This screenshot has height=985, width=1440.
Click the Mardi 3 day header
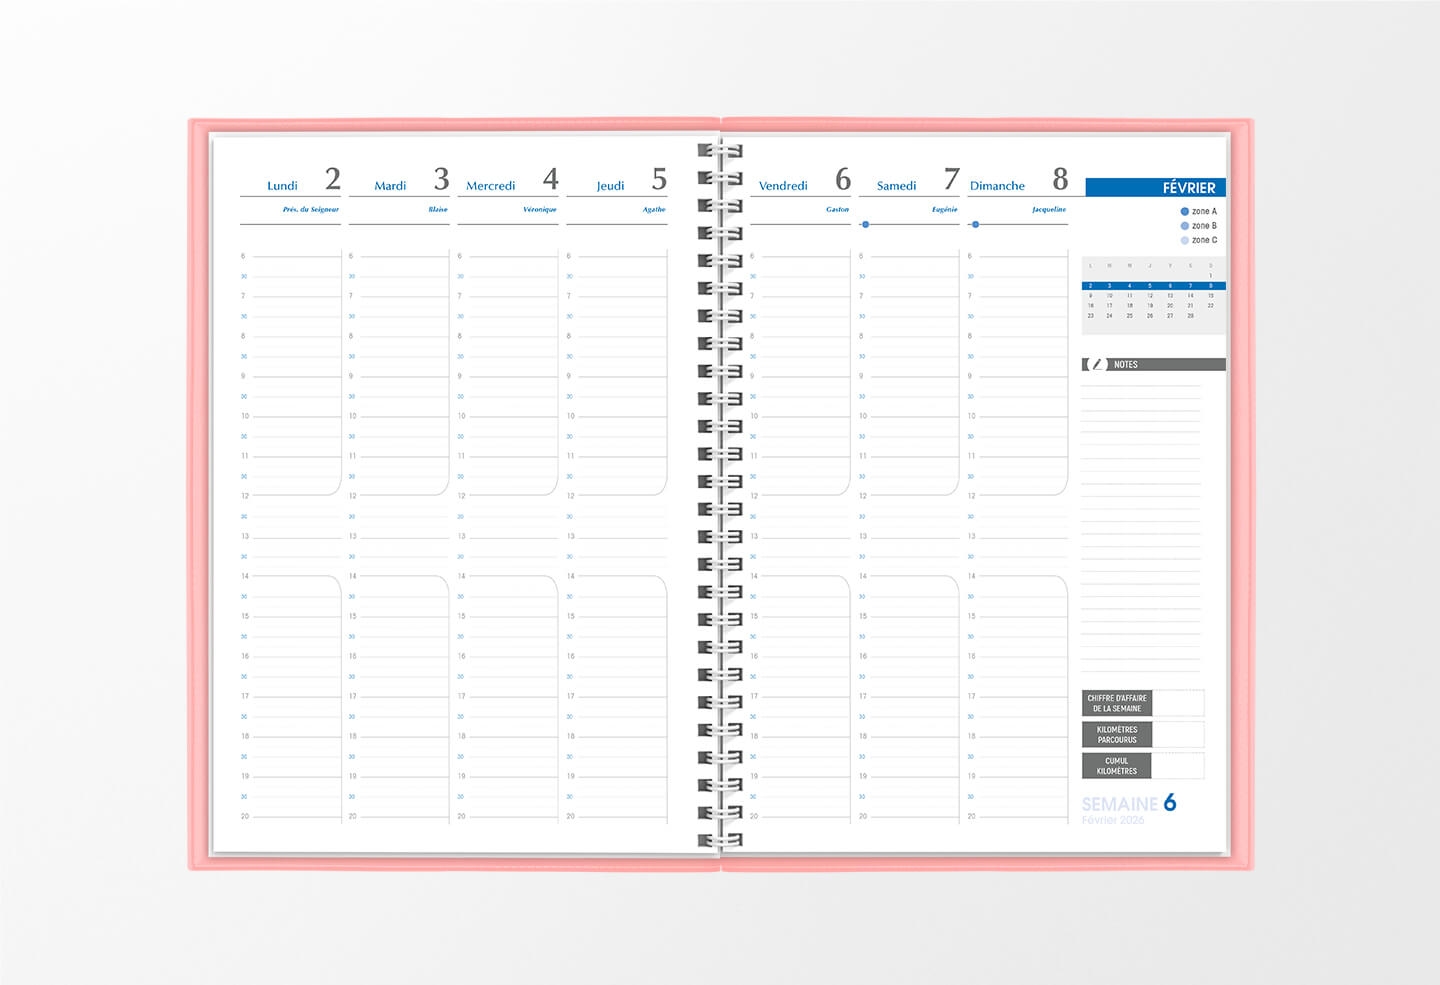click(x=398, y=182)
